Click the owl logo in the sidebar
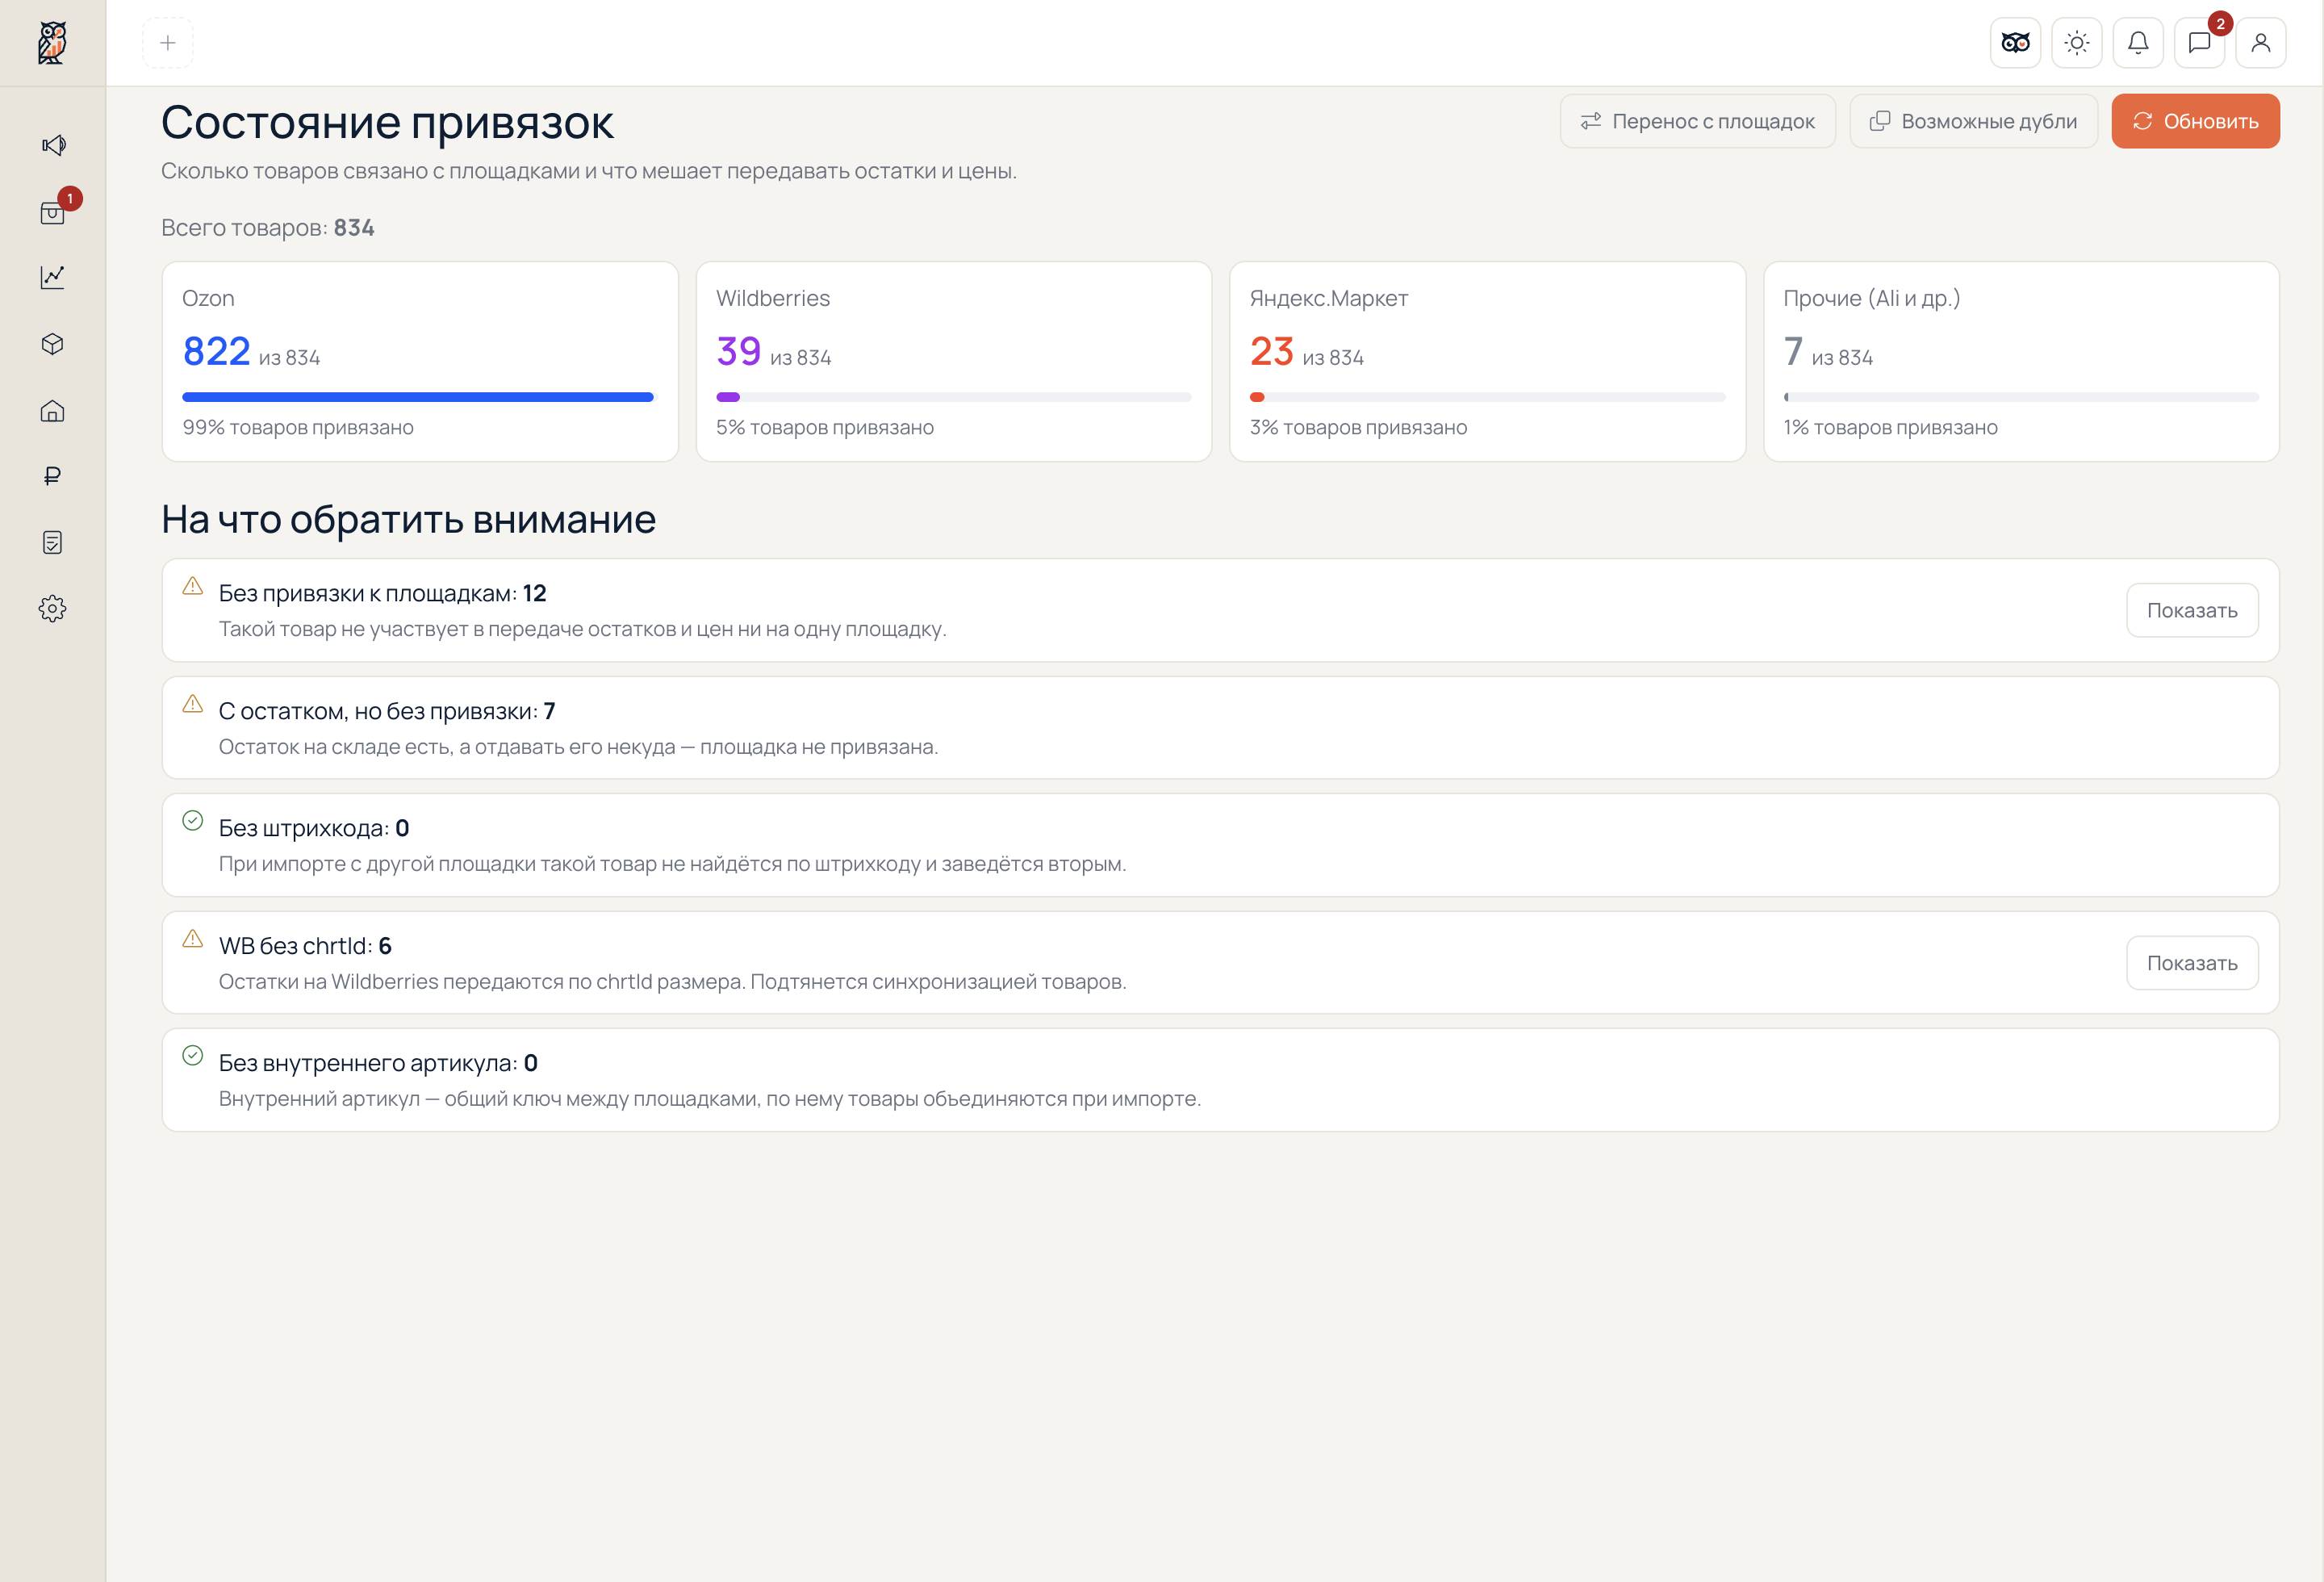2324x1582 pixels. tap(52, 43)
